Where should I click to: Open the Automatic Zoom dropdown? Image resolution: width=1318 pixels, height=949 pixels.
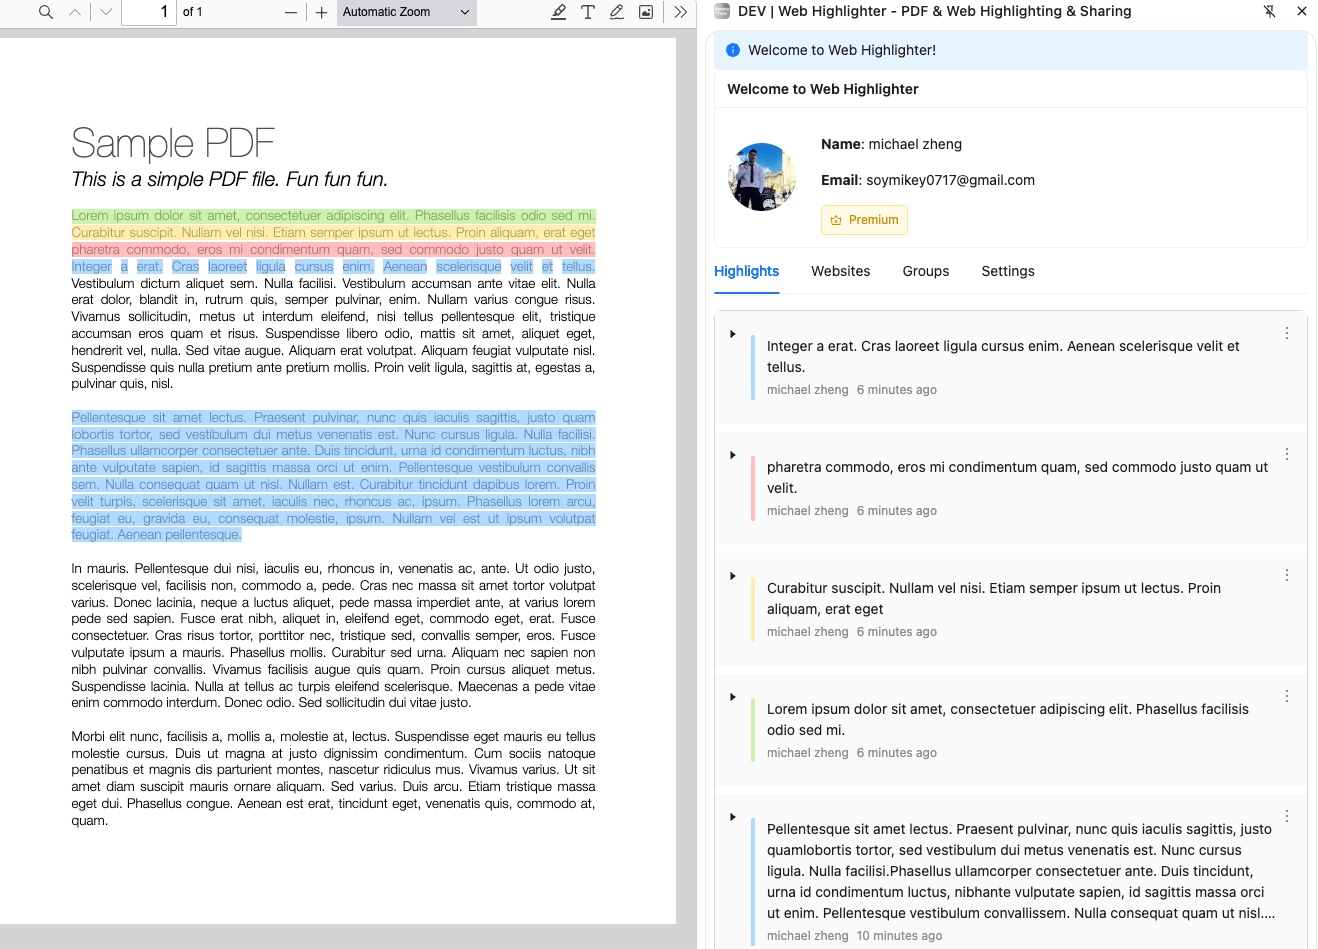(406, 12)
